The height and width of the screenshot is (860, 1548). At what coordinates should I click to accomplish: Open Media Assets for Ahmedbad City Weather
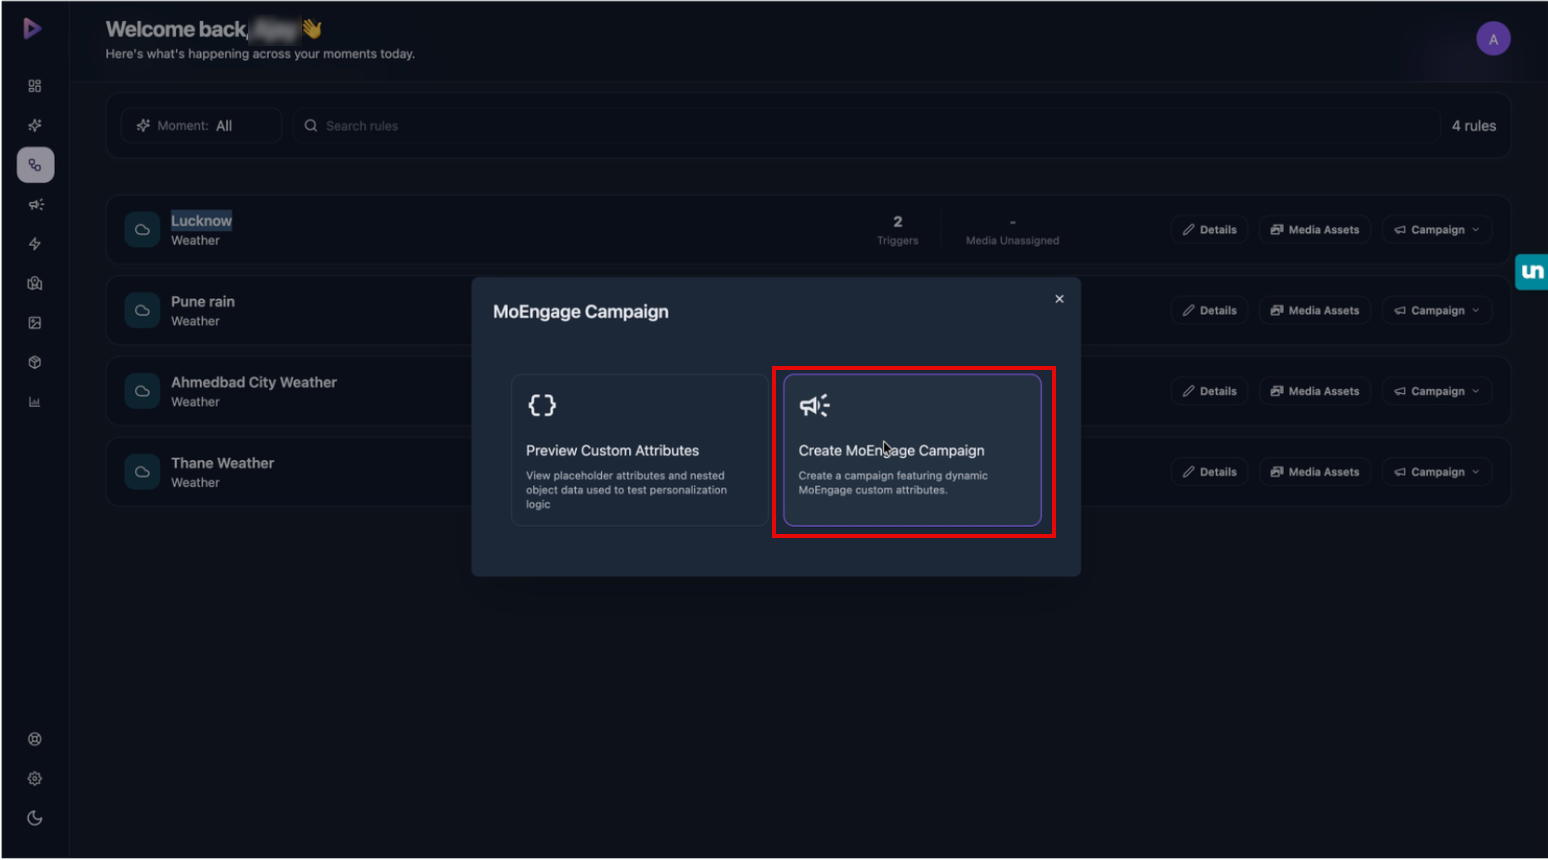click(x=1315, y=391)
